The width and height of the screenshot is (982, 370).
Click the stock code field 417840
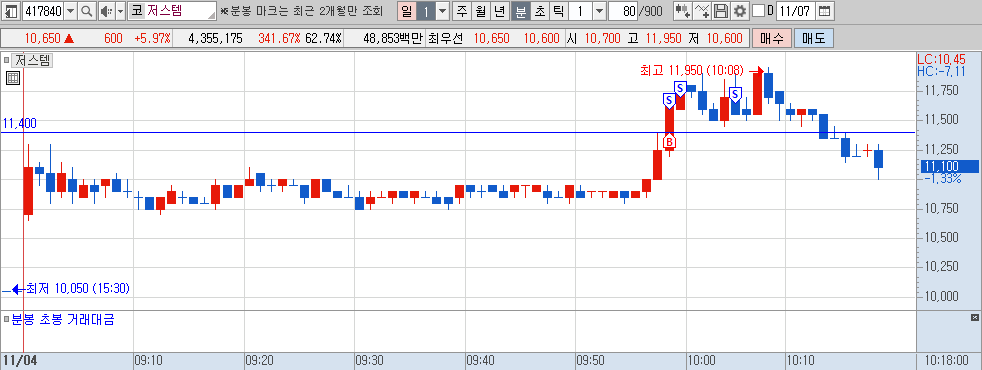point(43,11)
